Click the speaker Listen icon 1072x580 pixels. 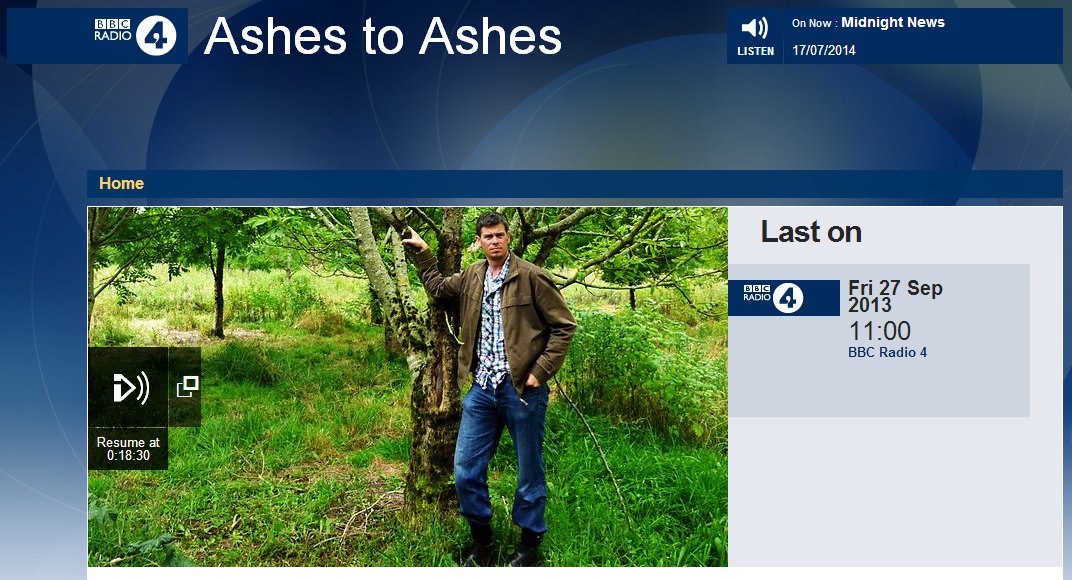coord(755,28)
